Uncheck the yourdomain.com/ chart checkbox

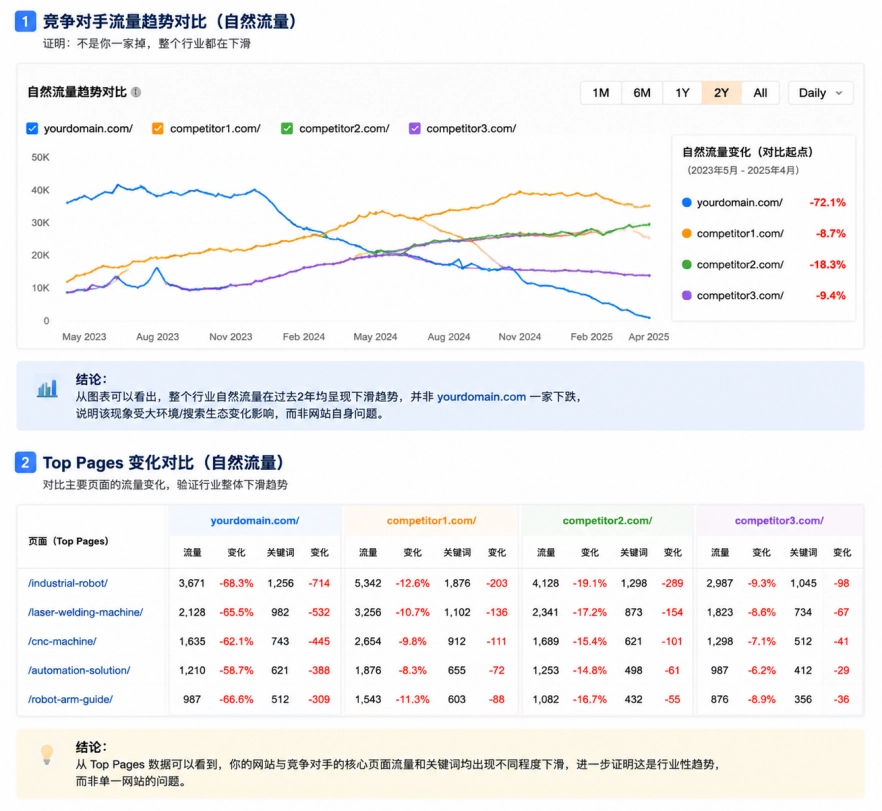[32, 128]
